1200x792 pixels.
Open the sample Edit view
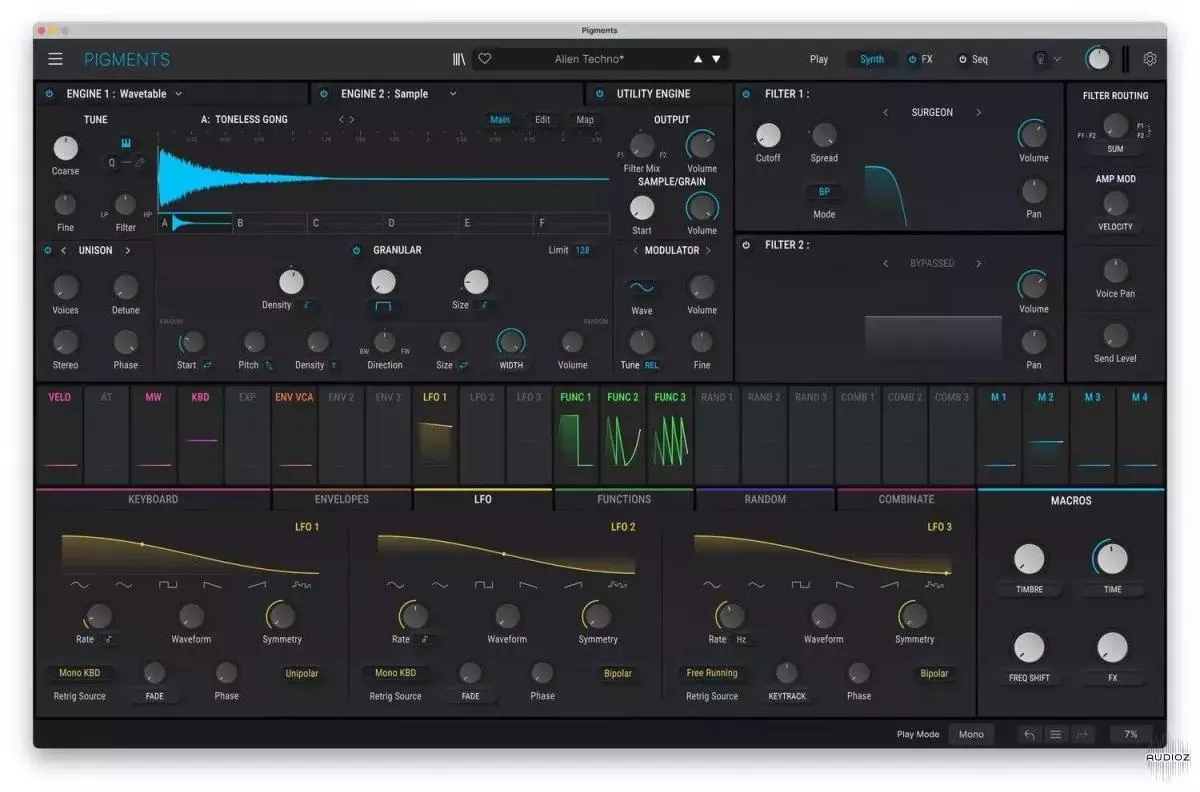(542, 119)
